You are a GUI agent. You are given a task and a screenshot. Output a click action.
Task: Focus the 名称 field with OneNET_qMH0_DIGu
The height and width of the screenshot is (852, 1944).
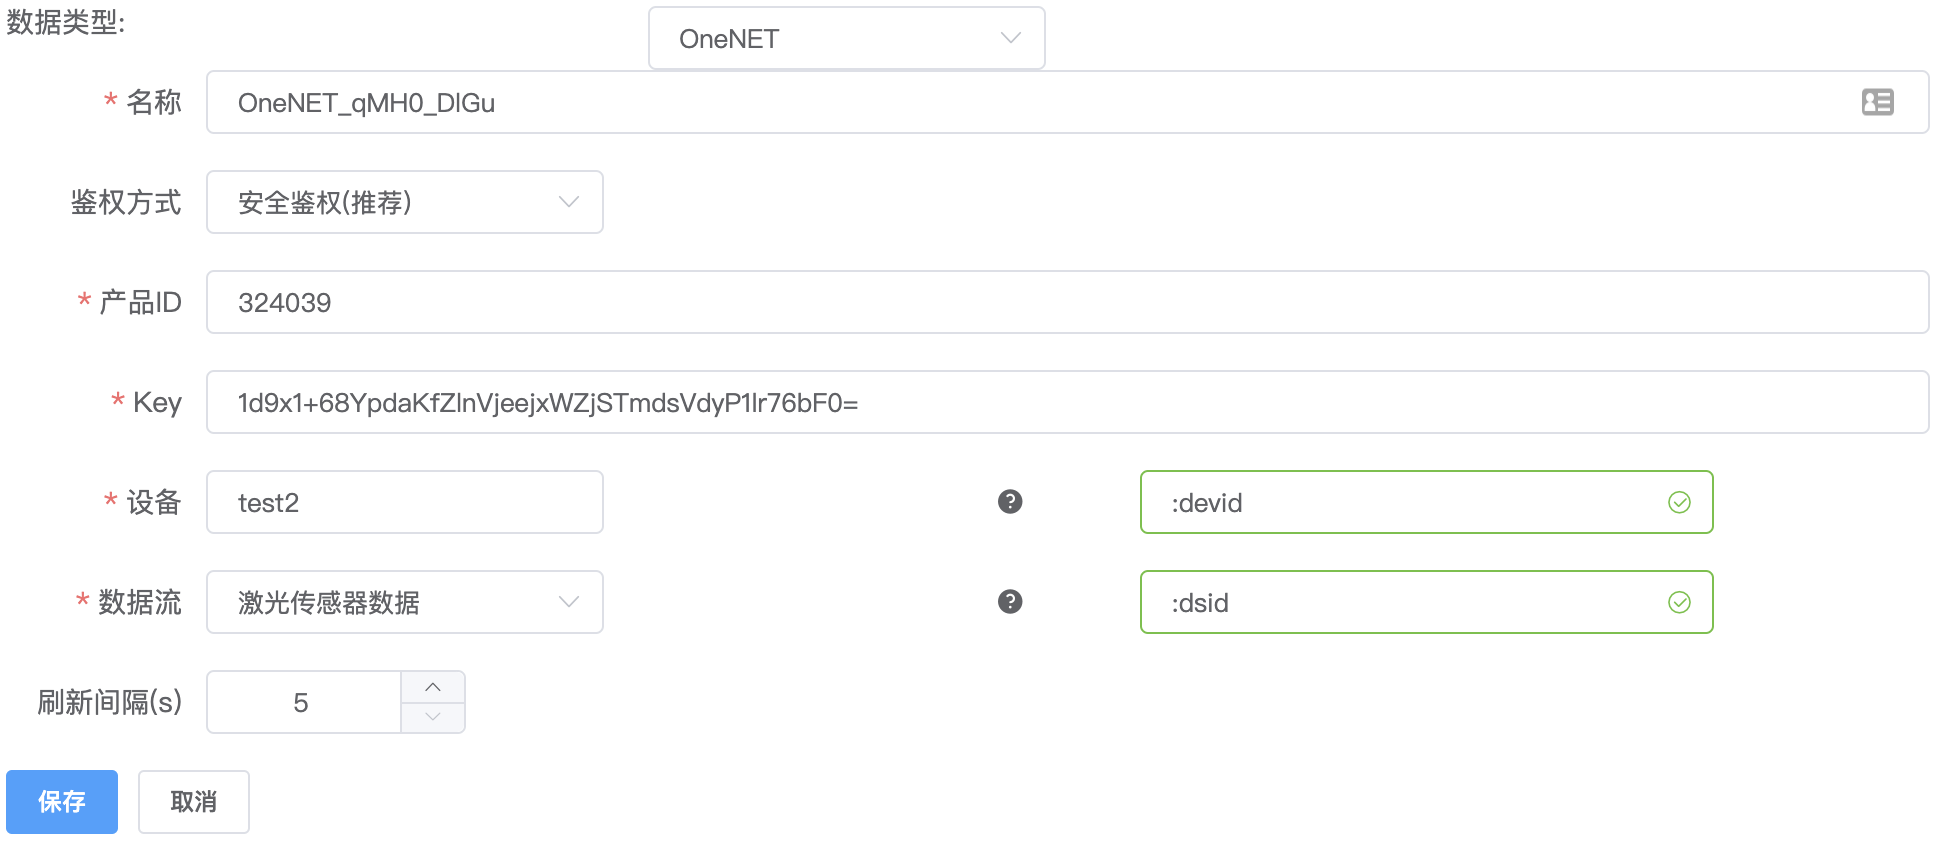[1067, 102]
